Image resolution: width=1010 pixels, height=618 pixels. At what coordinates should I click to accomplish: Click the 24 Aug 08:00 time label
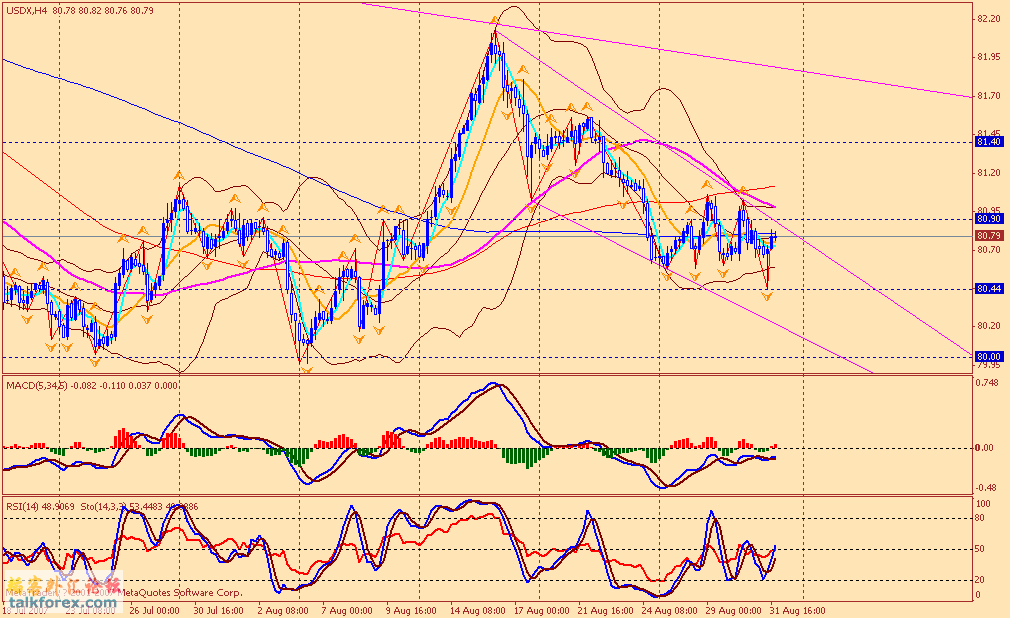(670, 610)
